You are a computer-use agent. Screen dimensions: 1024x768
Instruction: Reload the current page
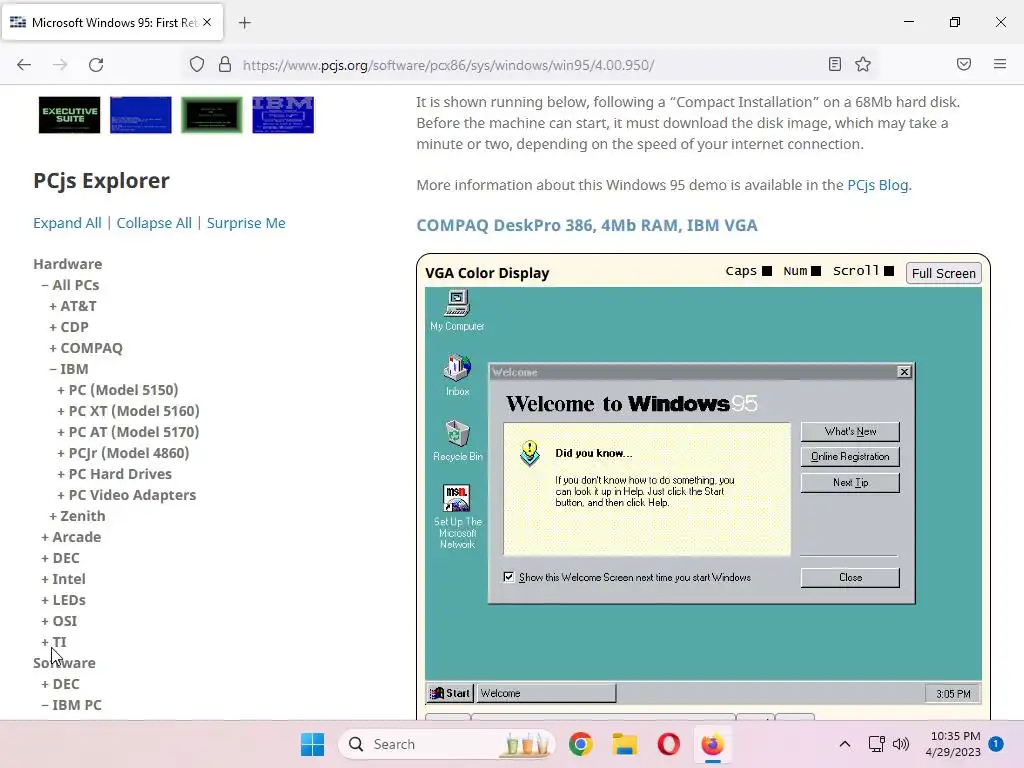point(96,65)
